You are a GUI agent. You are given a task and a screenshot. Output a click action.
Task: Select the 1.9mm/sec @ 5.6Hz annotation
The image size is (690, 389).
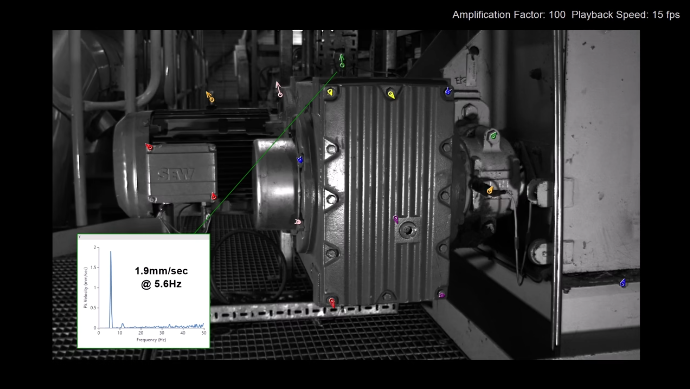(x=161, y=277)
